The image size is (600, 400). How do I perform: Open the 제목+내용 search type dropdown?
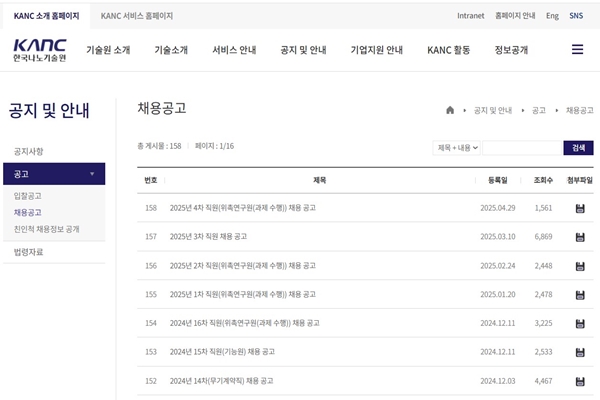(x=457, y=148)
